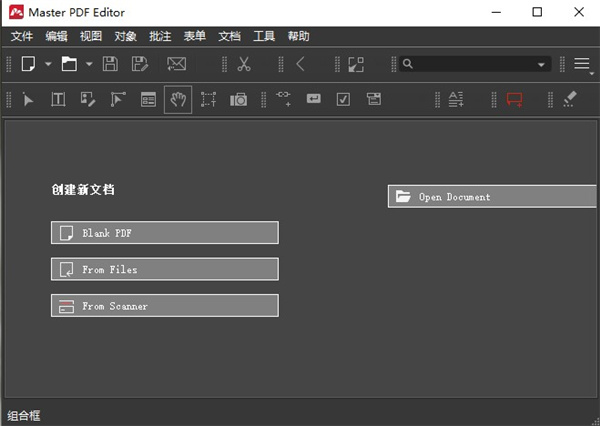Click the Snapshot camera icon
Viewport: 600px width, 426px height.
[238, 100]
